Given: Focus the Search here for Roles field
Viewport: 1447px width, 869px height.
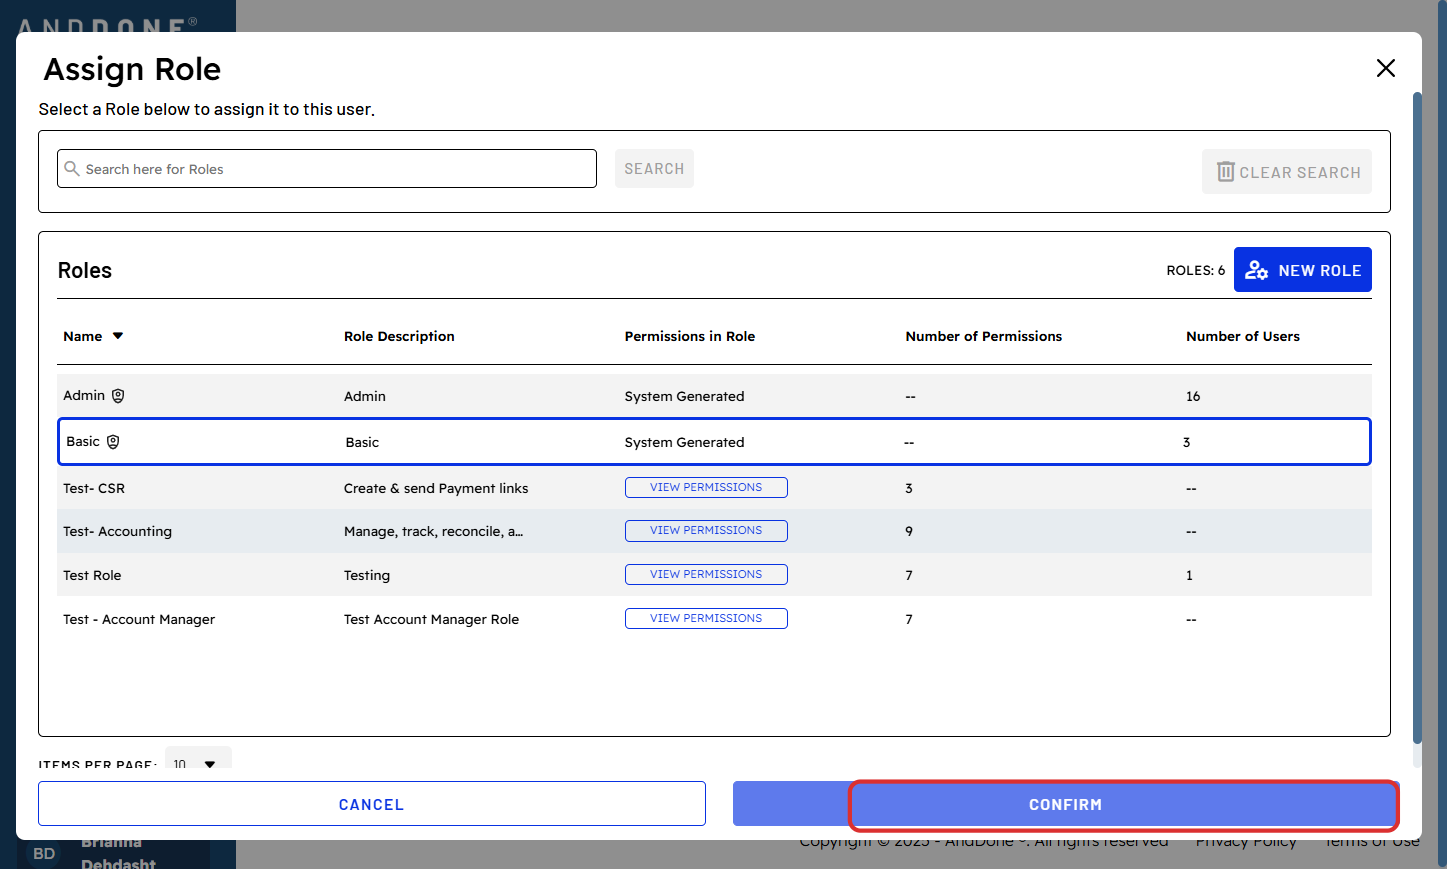Looking at the screenshot, I should coord(327,169).
